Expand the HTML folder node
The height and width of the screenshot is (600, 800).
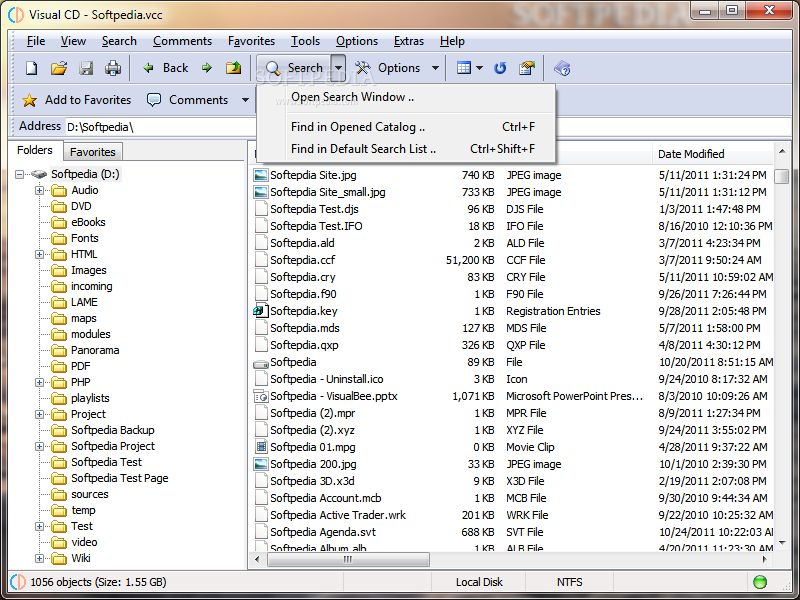coord(39,254)
